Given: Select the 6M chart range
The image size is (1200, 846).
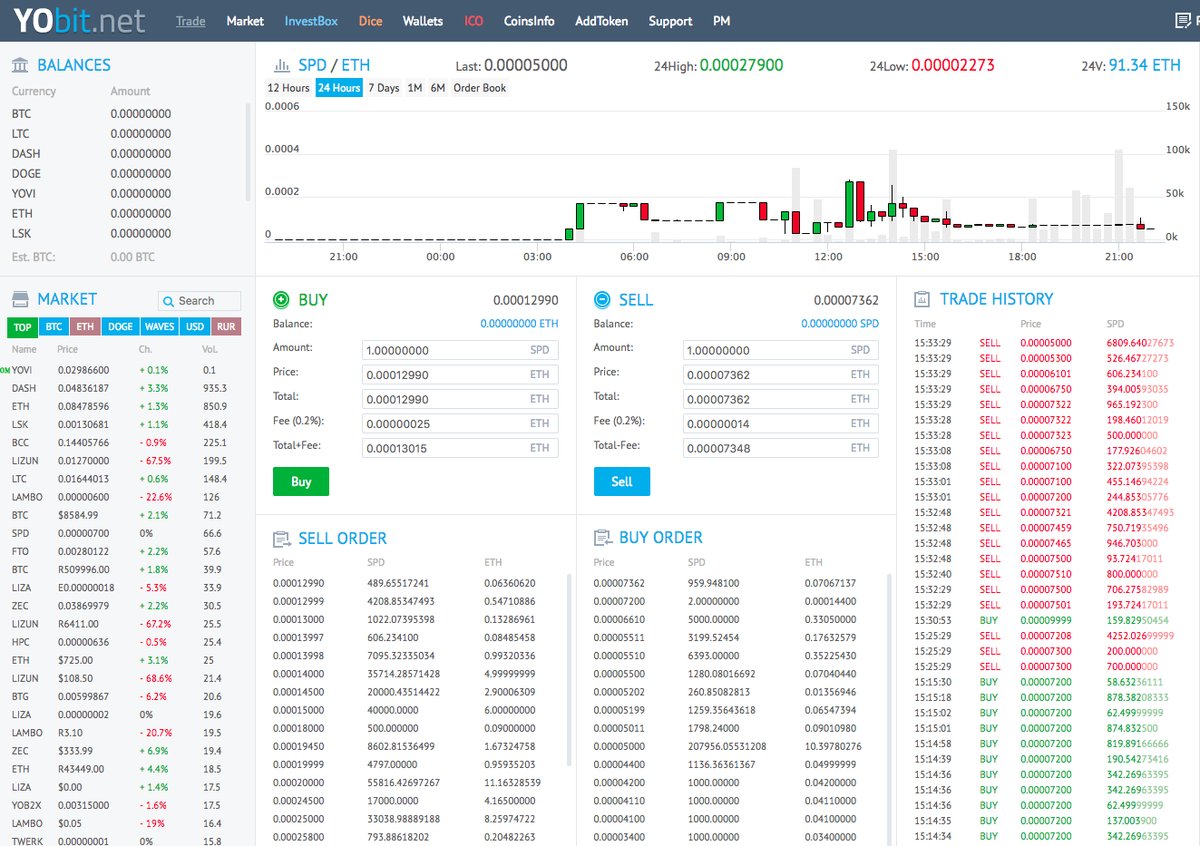Looking at the screenshot, I should pyautogui.click(x=438, y=88).
